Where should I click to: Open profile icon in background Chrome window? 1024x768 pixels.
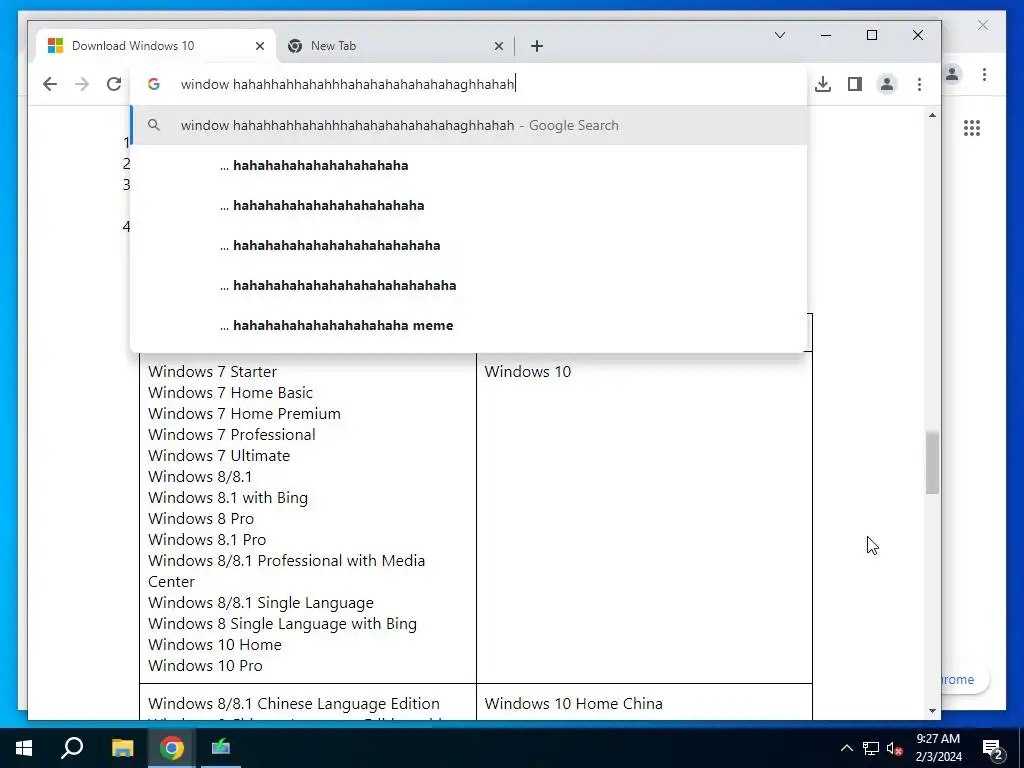[x=952, y=74]
